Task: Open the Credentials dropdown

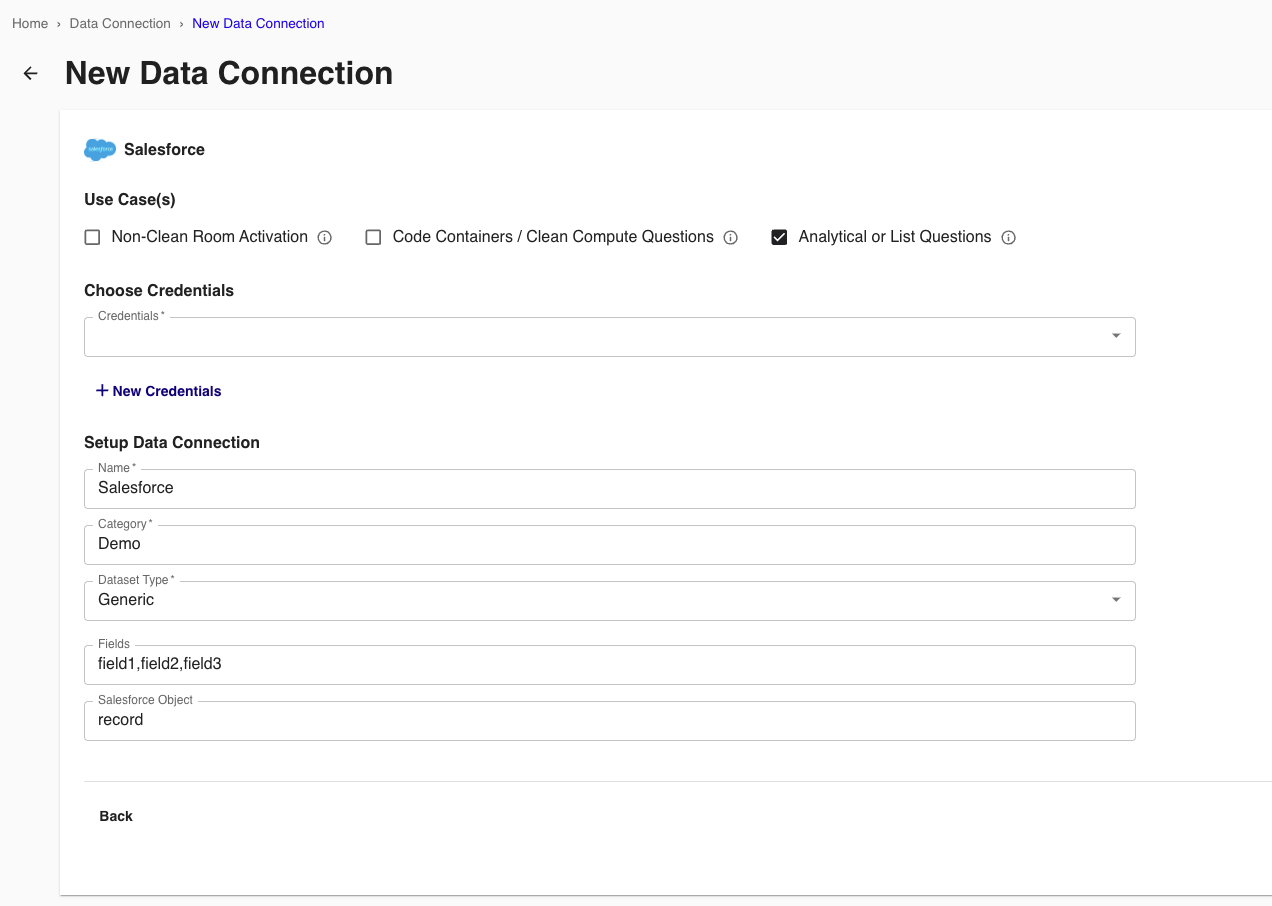Action: click(x=610, y=337)
